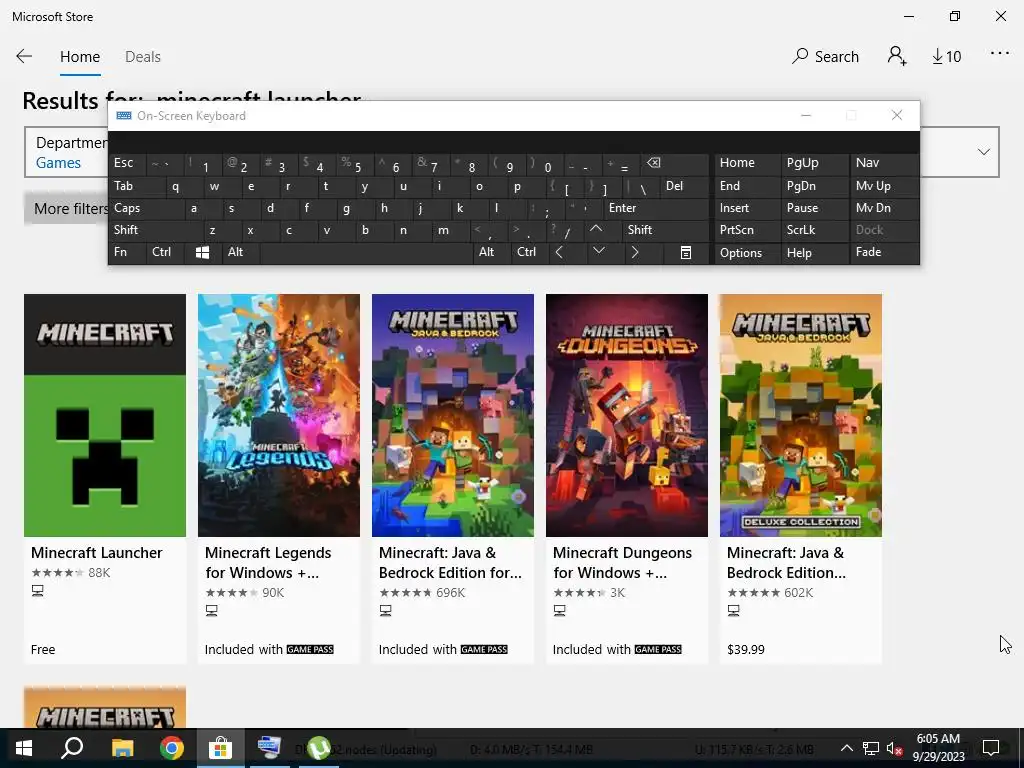Select the Minecraft Legends for Windows title
1024x768 pixels.
(x=268, y=562)
